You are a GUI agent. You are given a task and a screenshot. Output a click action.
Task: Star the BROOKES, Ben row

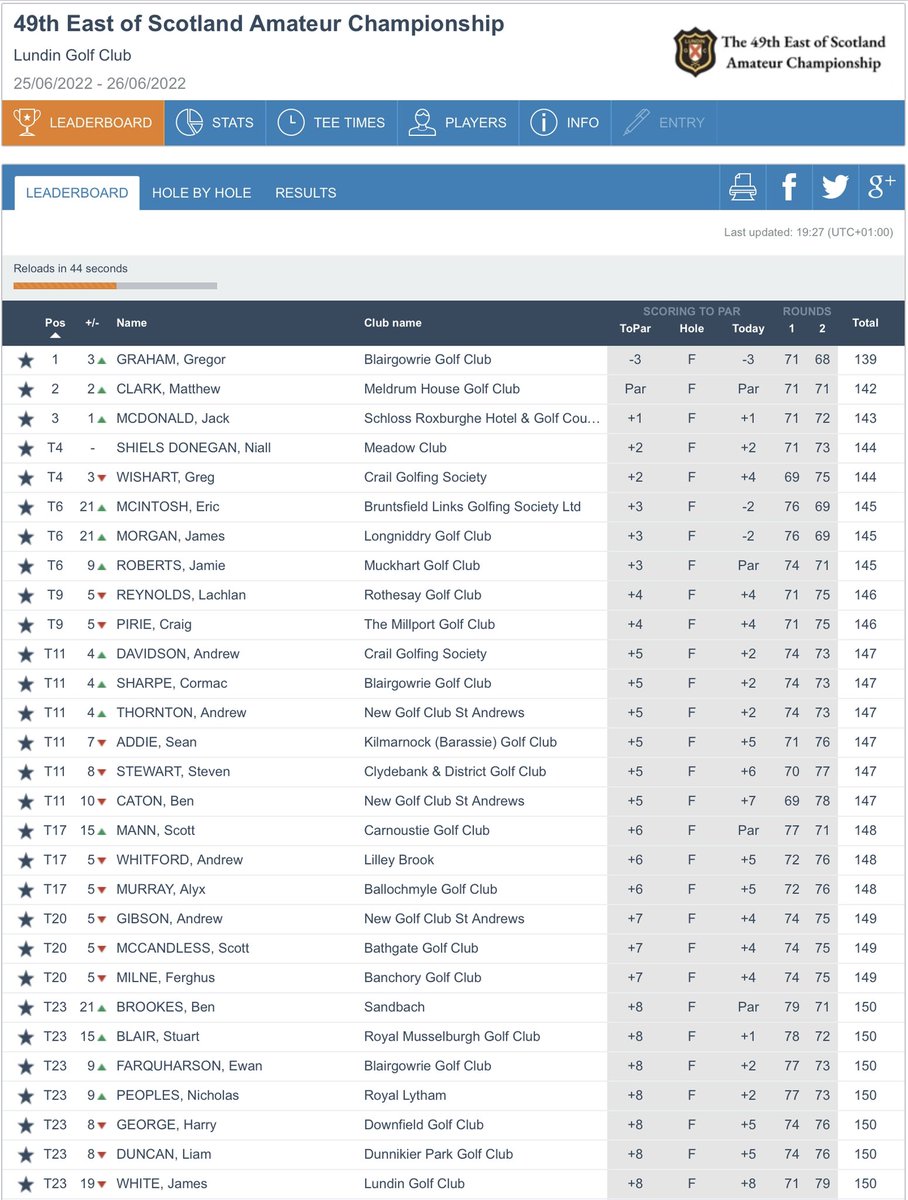26,1007
